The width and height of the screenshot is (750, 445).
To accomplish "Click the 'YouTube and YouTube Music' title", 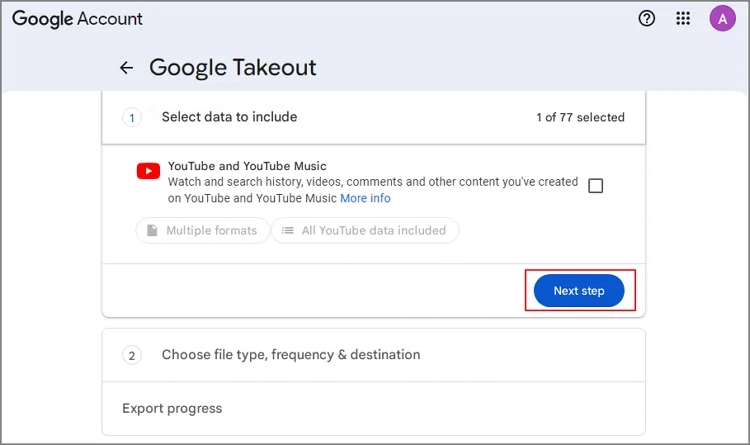I will tap(247, 166).
